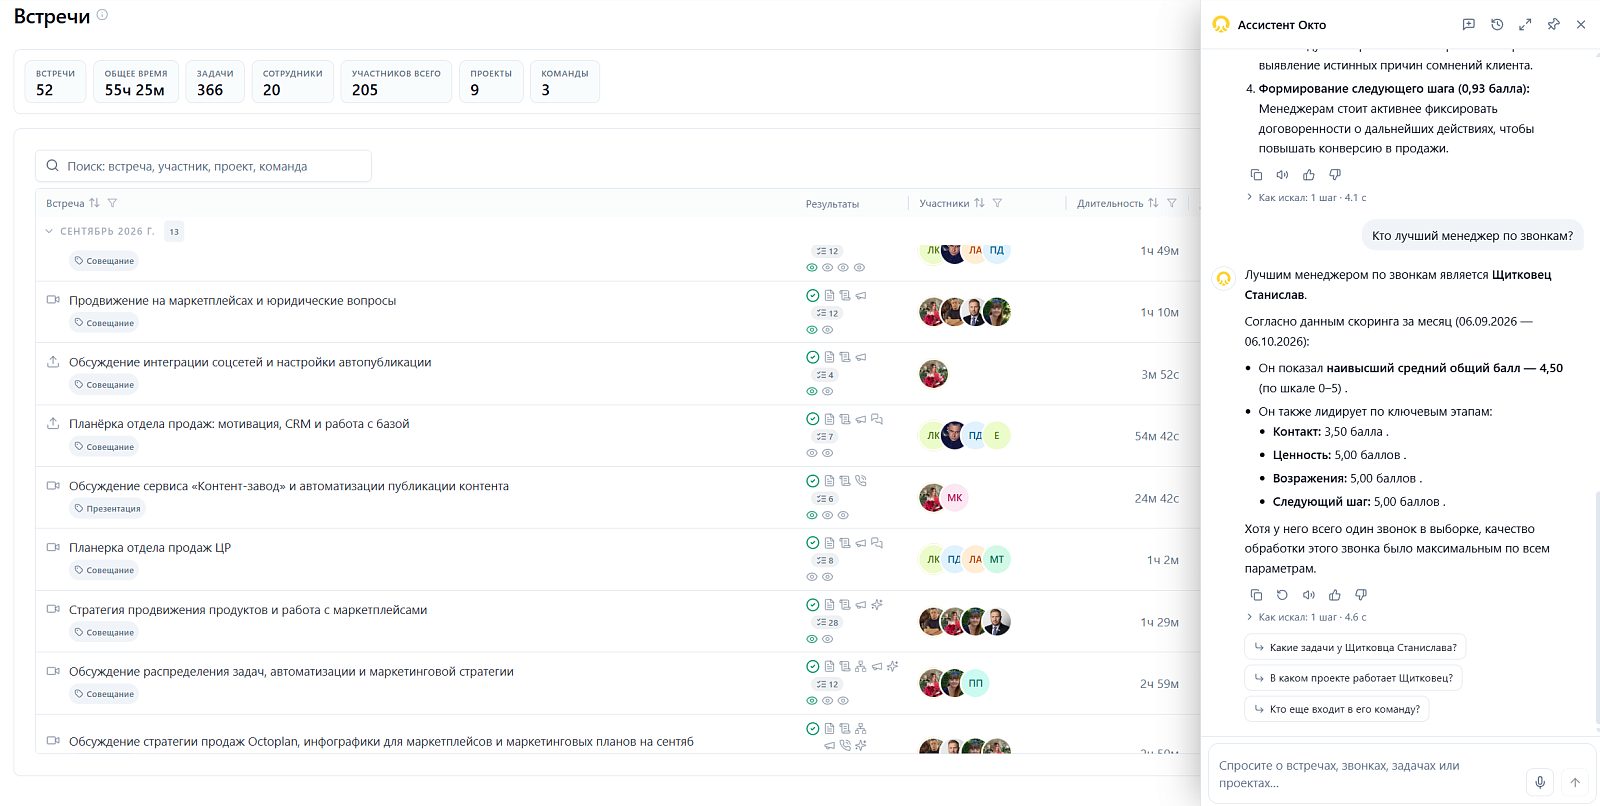
Task: Regenerate the answer about the best manager
Action: [x=1282, y=595]
